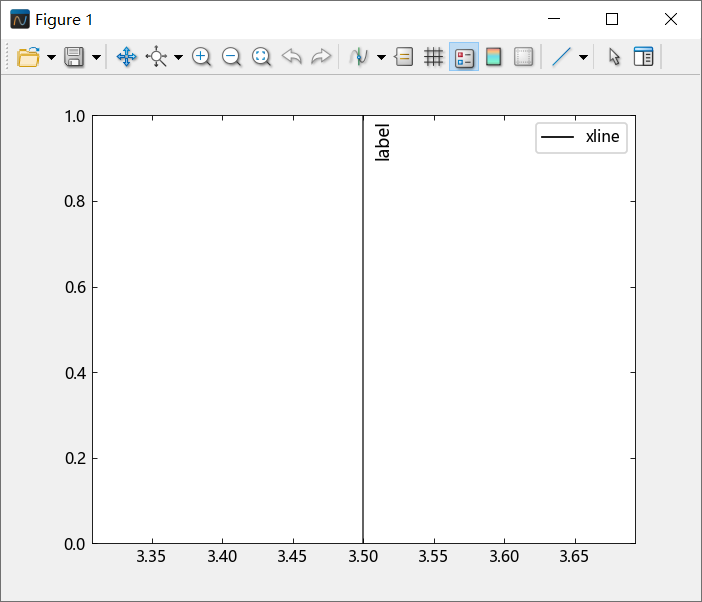Toggle the legend visibility button
The image size is (702, 602).
click(x=464, y=57)
